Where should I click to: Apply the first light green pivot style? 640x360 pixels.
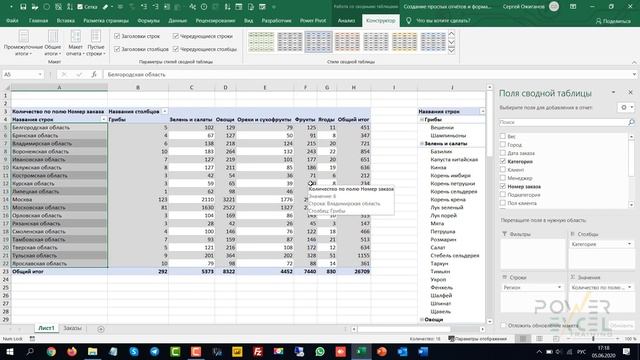[261, 42]
